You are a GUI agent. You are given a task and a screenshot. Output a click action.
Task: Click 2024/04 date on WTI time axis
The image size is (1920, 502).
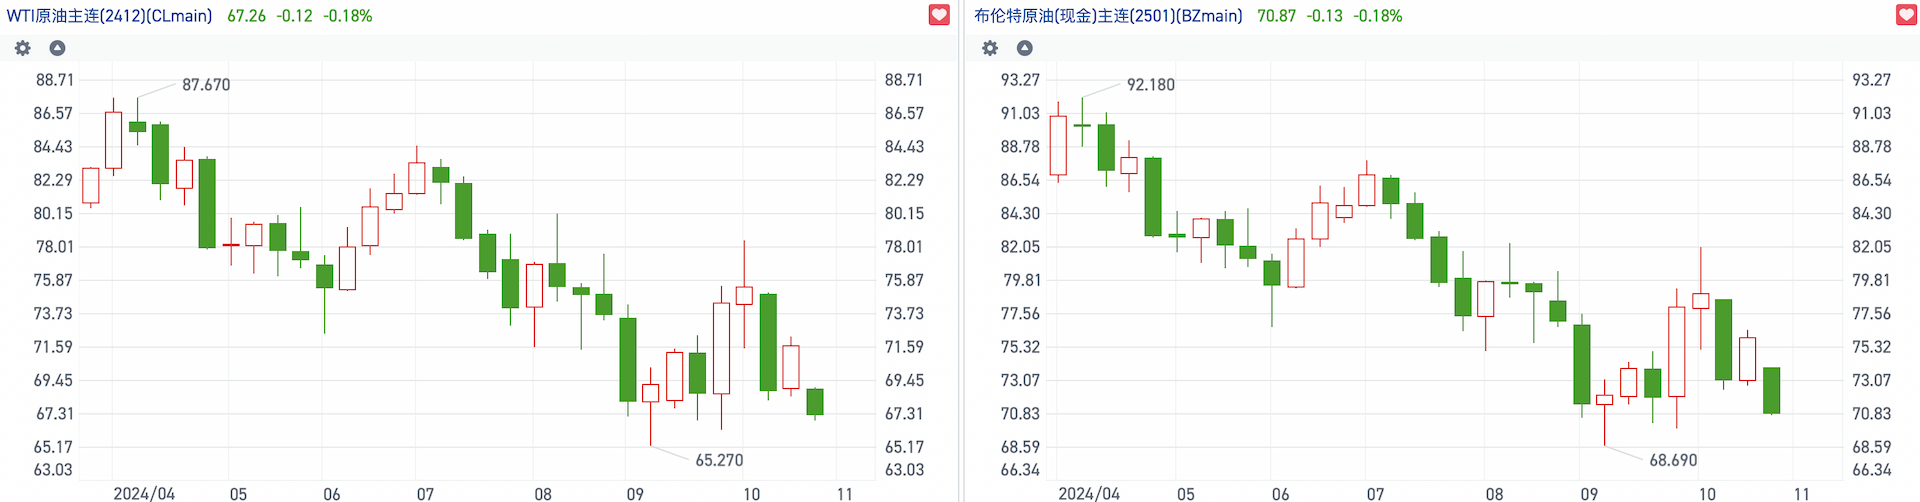pos(144,493)
